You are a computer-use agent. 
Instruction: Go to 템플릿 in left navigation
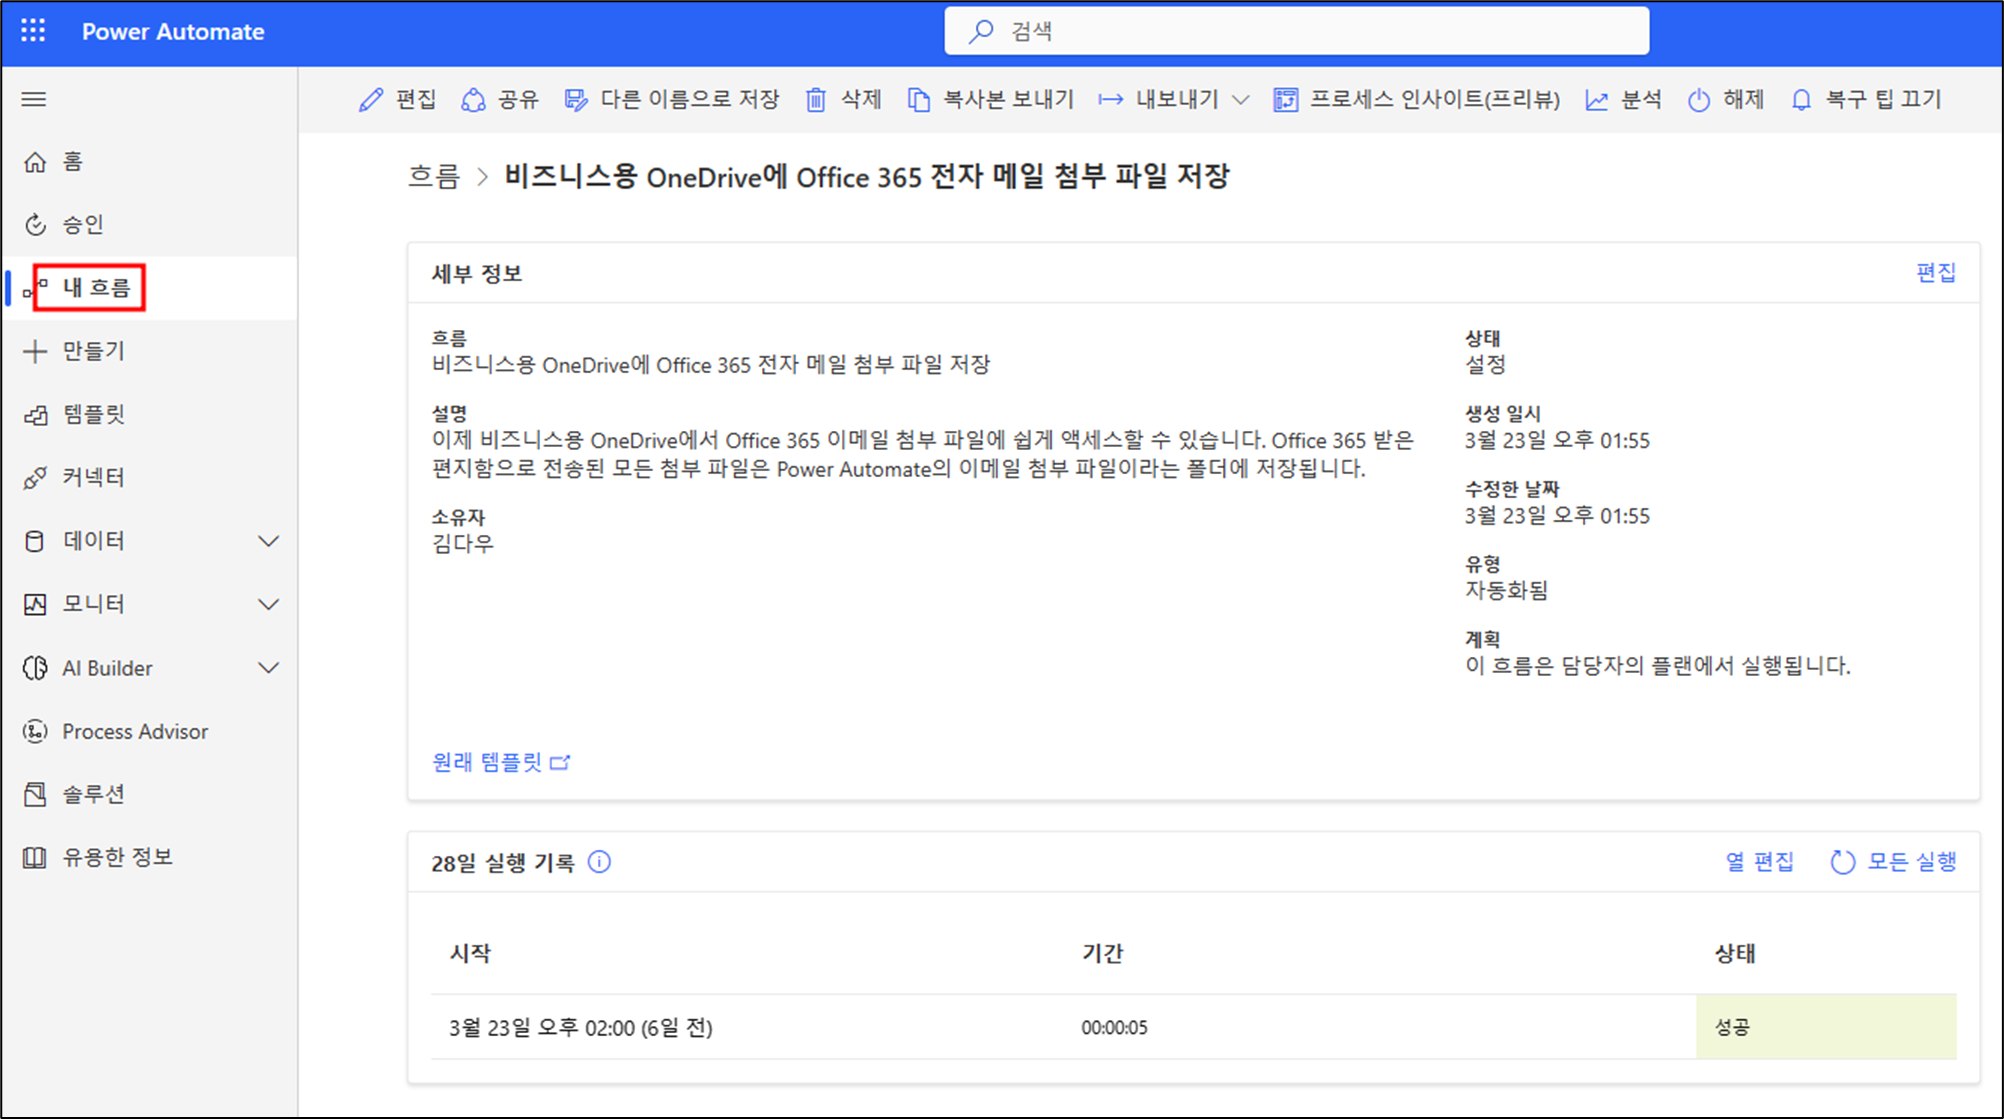[93, 414]
